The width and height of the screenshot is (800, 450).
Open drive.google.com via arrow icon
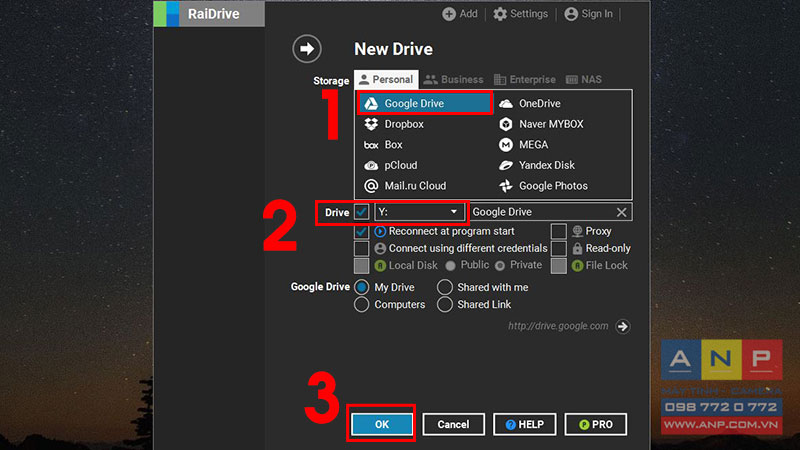pyautogui.click(x=622, y=327)
